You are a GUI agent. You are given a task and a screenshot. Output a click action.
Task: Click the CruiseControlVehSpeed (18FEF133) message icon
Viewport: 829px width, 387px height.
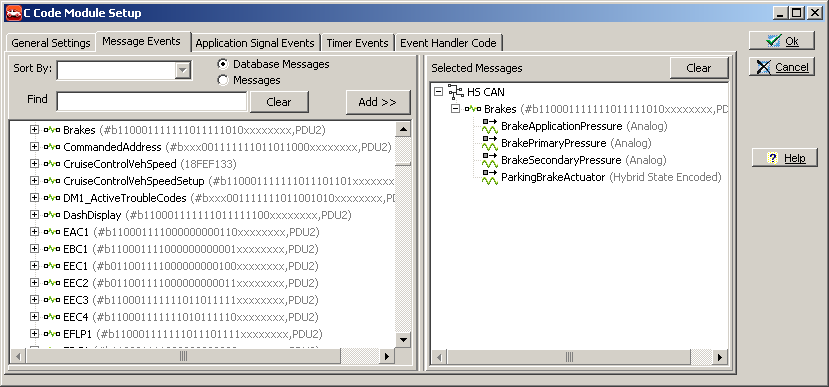click(52, 164)
